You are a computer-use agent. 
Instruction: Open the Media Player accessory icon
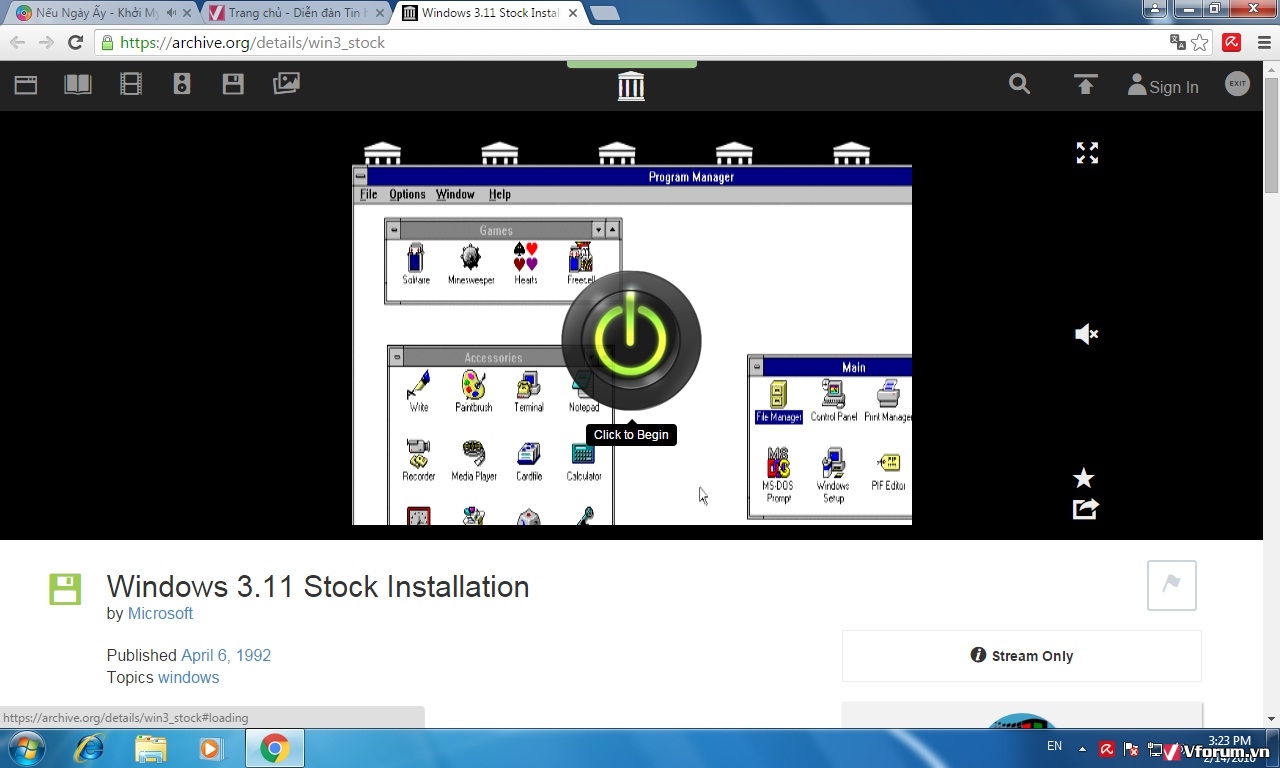[474, 460]
